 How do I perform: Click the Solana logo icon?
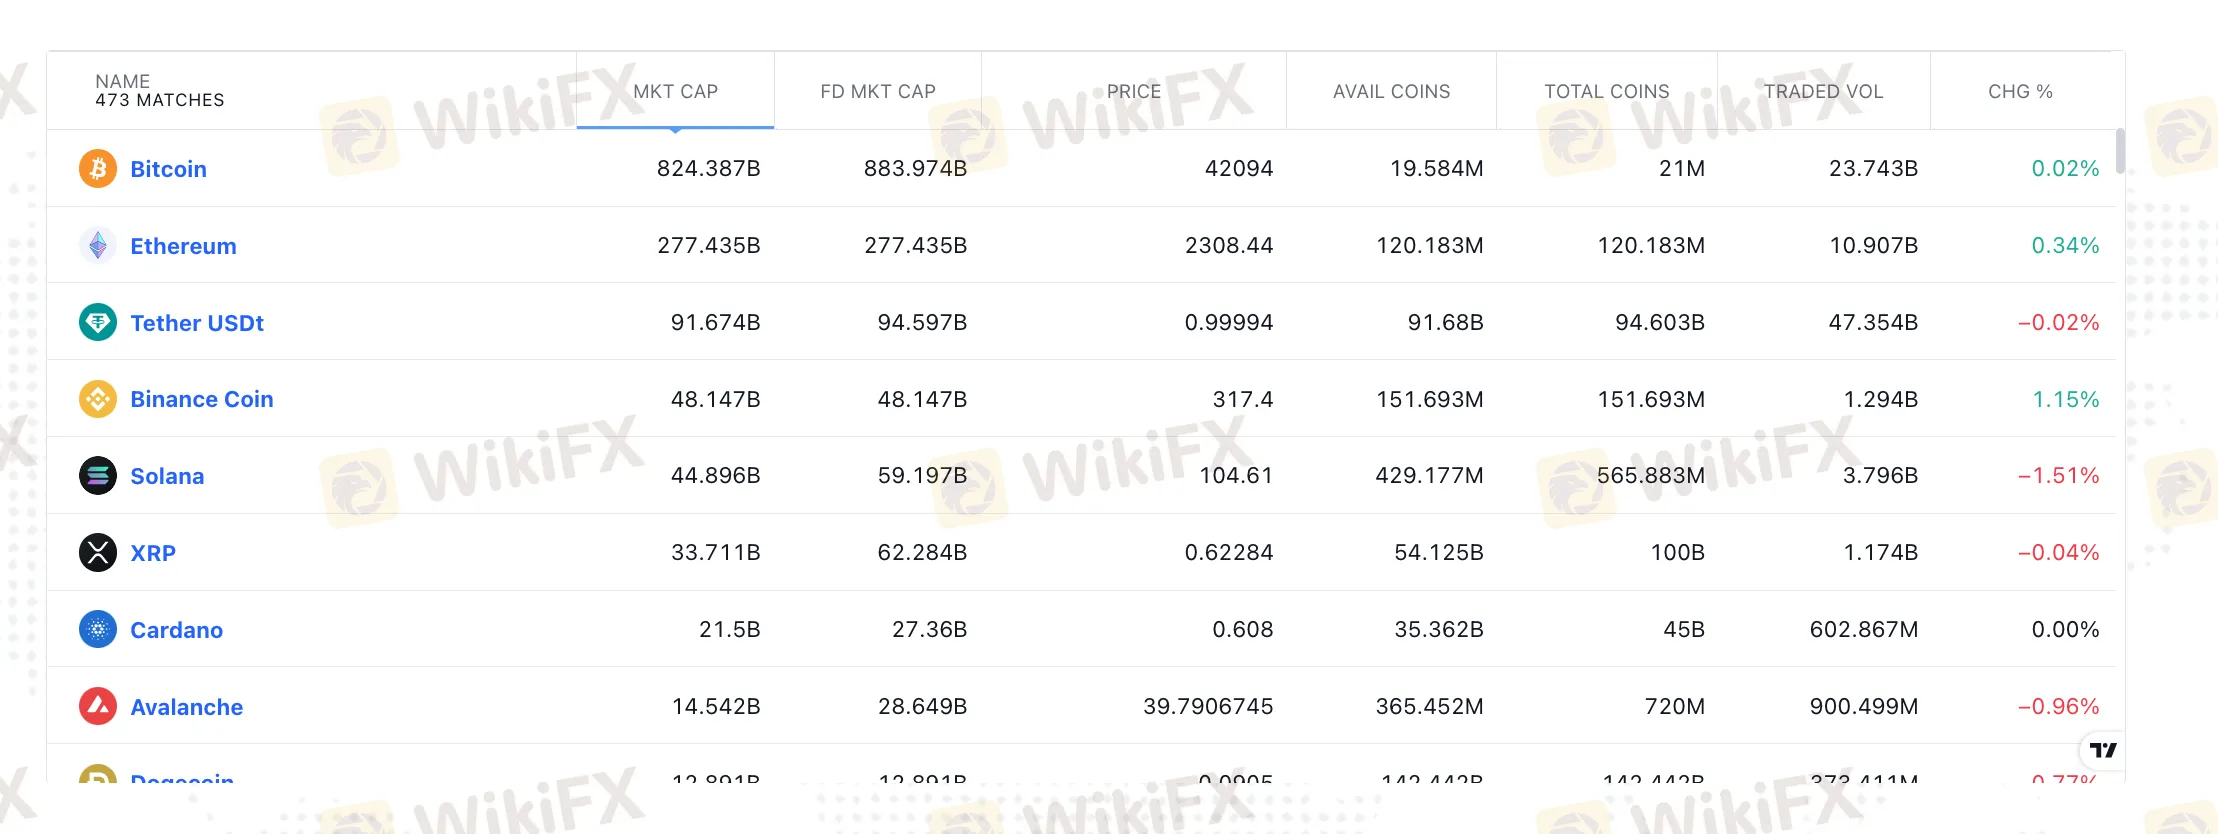point(98,475)
